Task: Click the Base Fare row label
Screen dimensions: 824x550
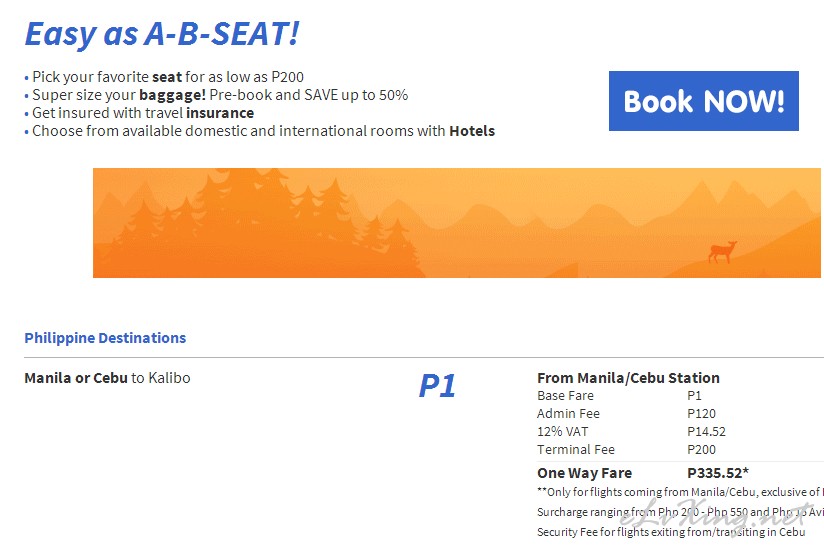Action: click(x=565, y=396)
